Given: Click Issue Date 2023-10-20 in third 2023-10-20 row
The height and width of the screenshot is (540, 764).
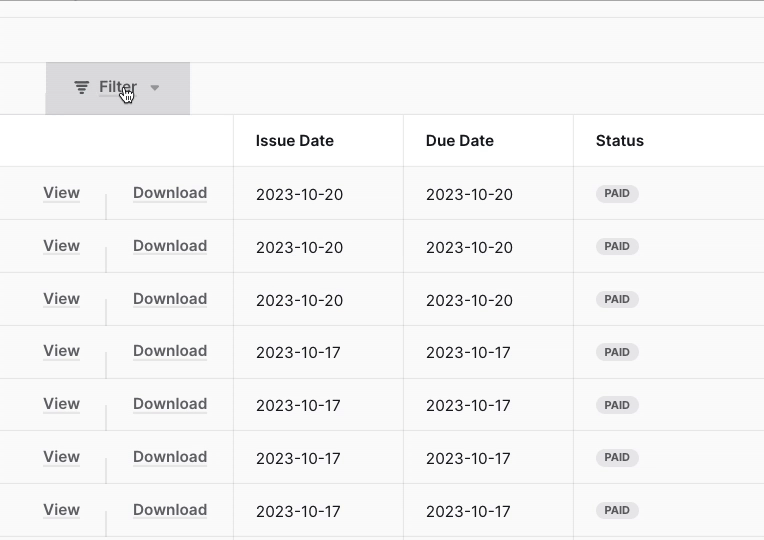Looking at the screenshot, I should coord(300,300).
